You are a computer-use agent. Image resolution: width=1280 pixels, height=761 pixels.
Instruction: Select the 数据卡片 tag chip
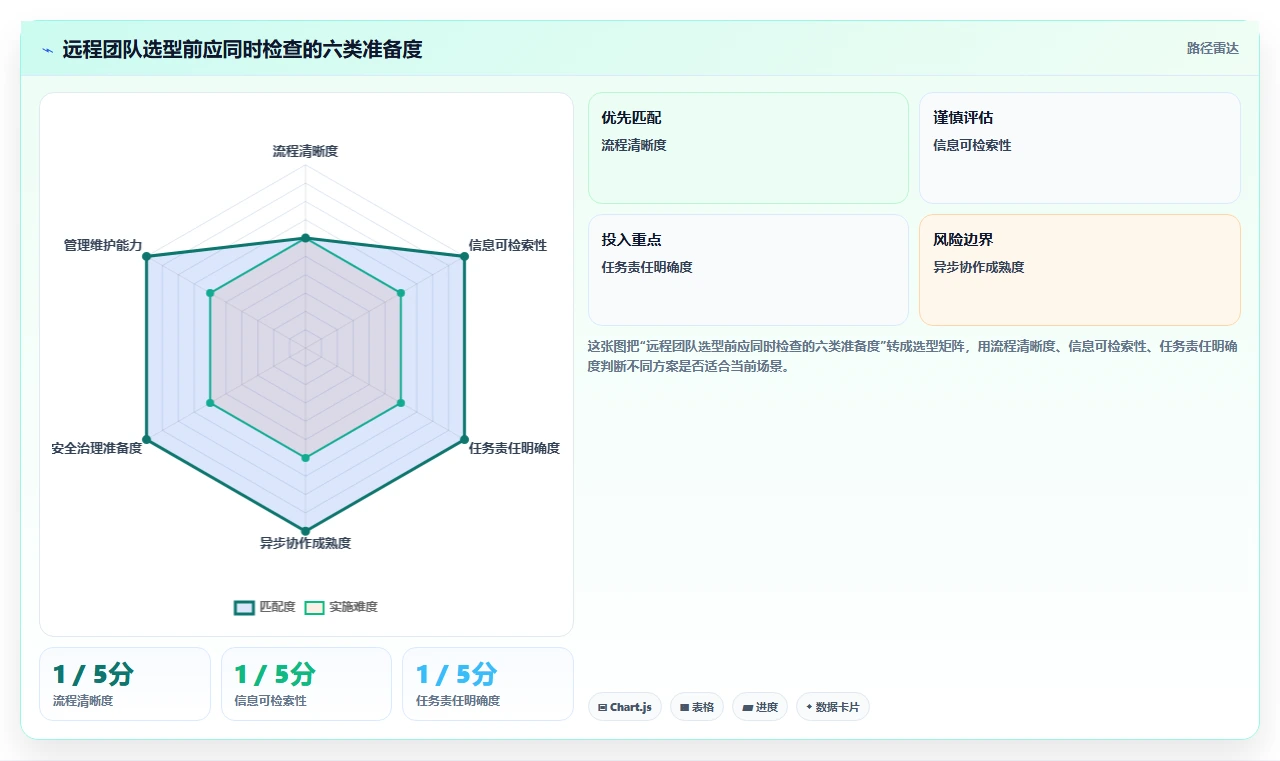point(833,707)
